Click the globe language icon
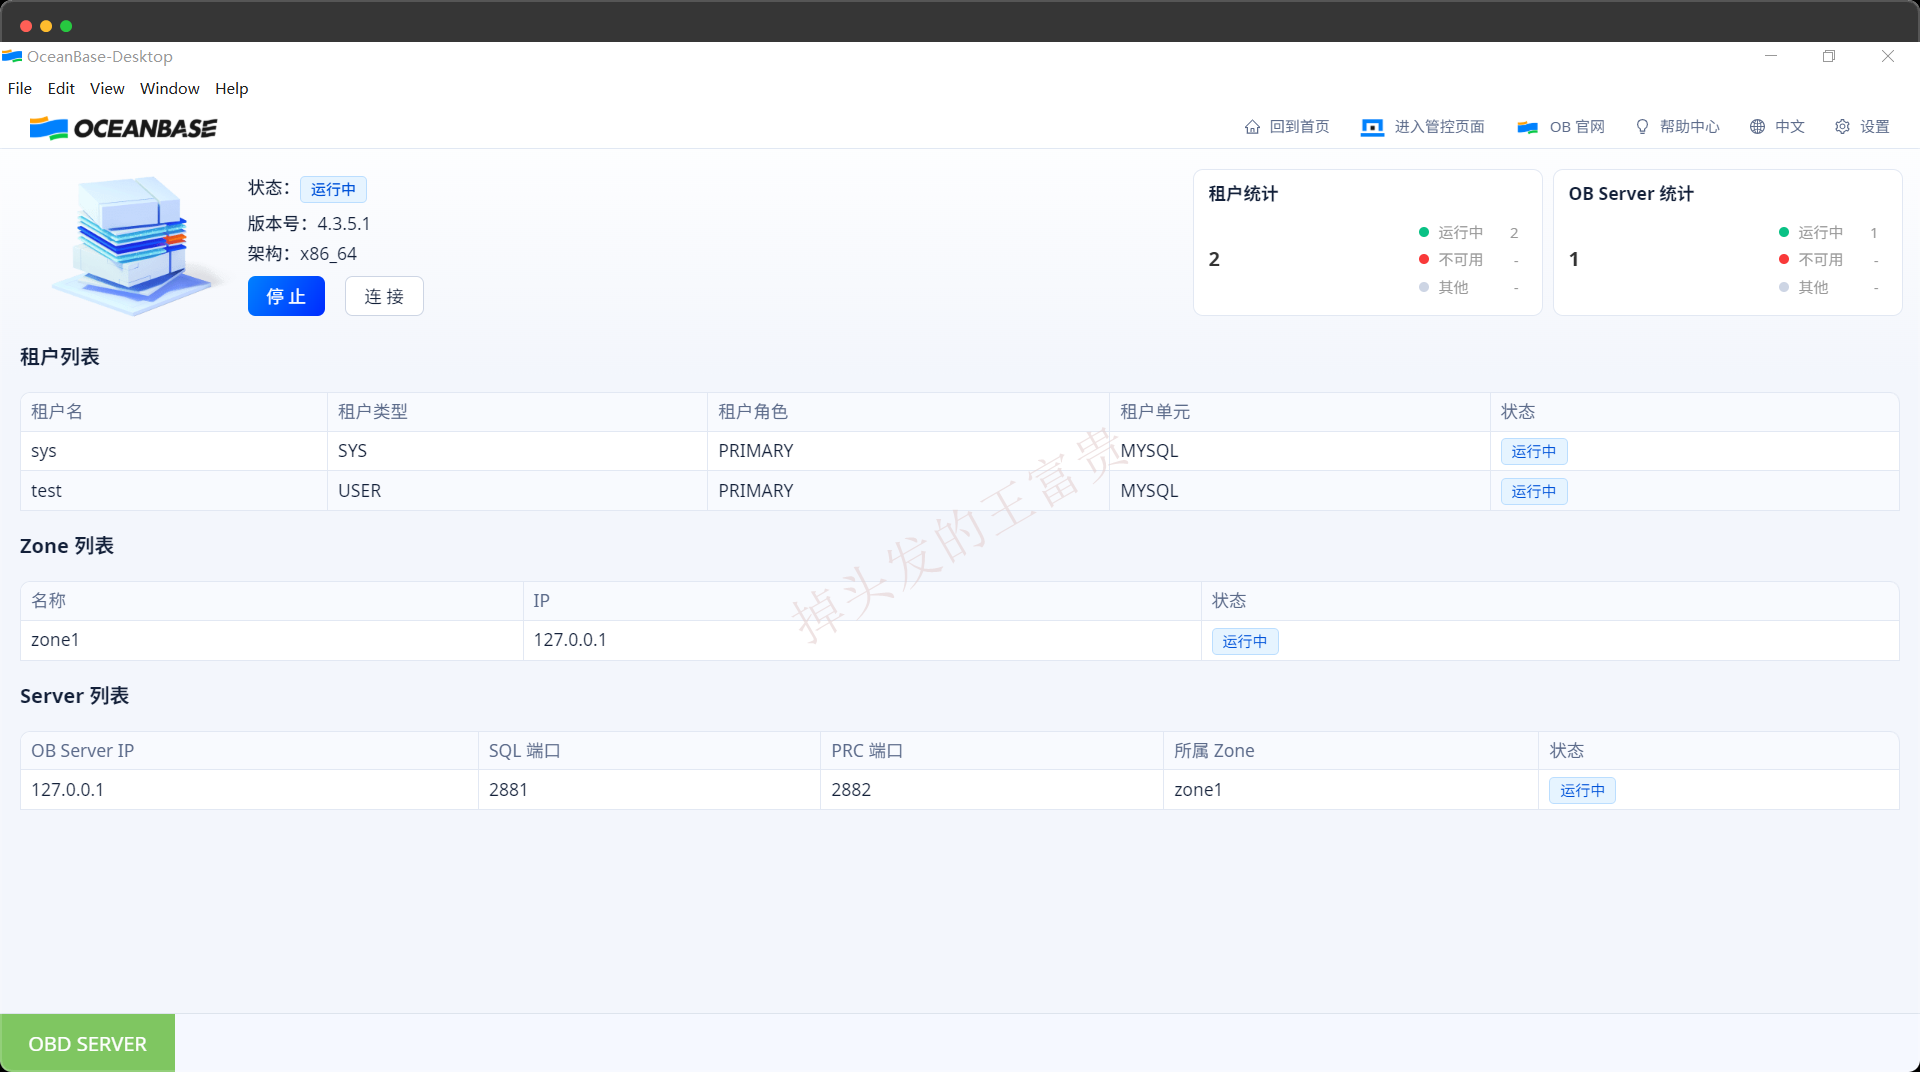 (1757, 127)
